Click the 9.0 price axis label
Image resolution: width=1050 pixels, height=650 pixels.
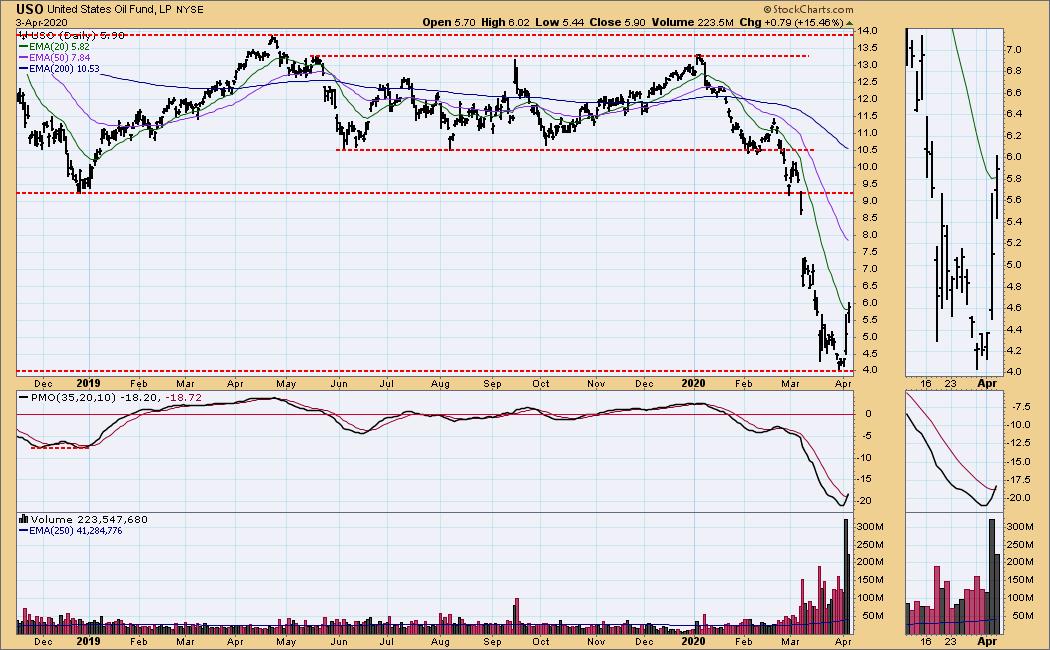coord(870,200)
